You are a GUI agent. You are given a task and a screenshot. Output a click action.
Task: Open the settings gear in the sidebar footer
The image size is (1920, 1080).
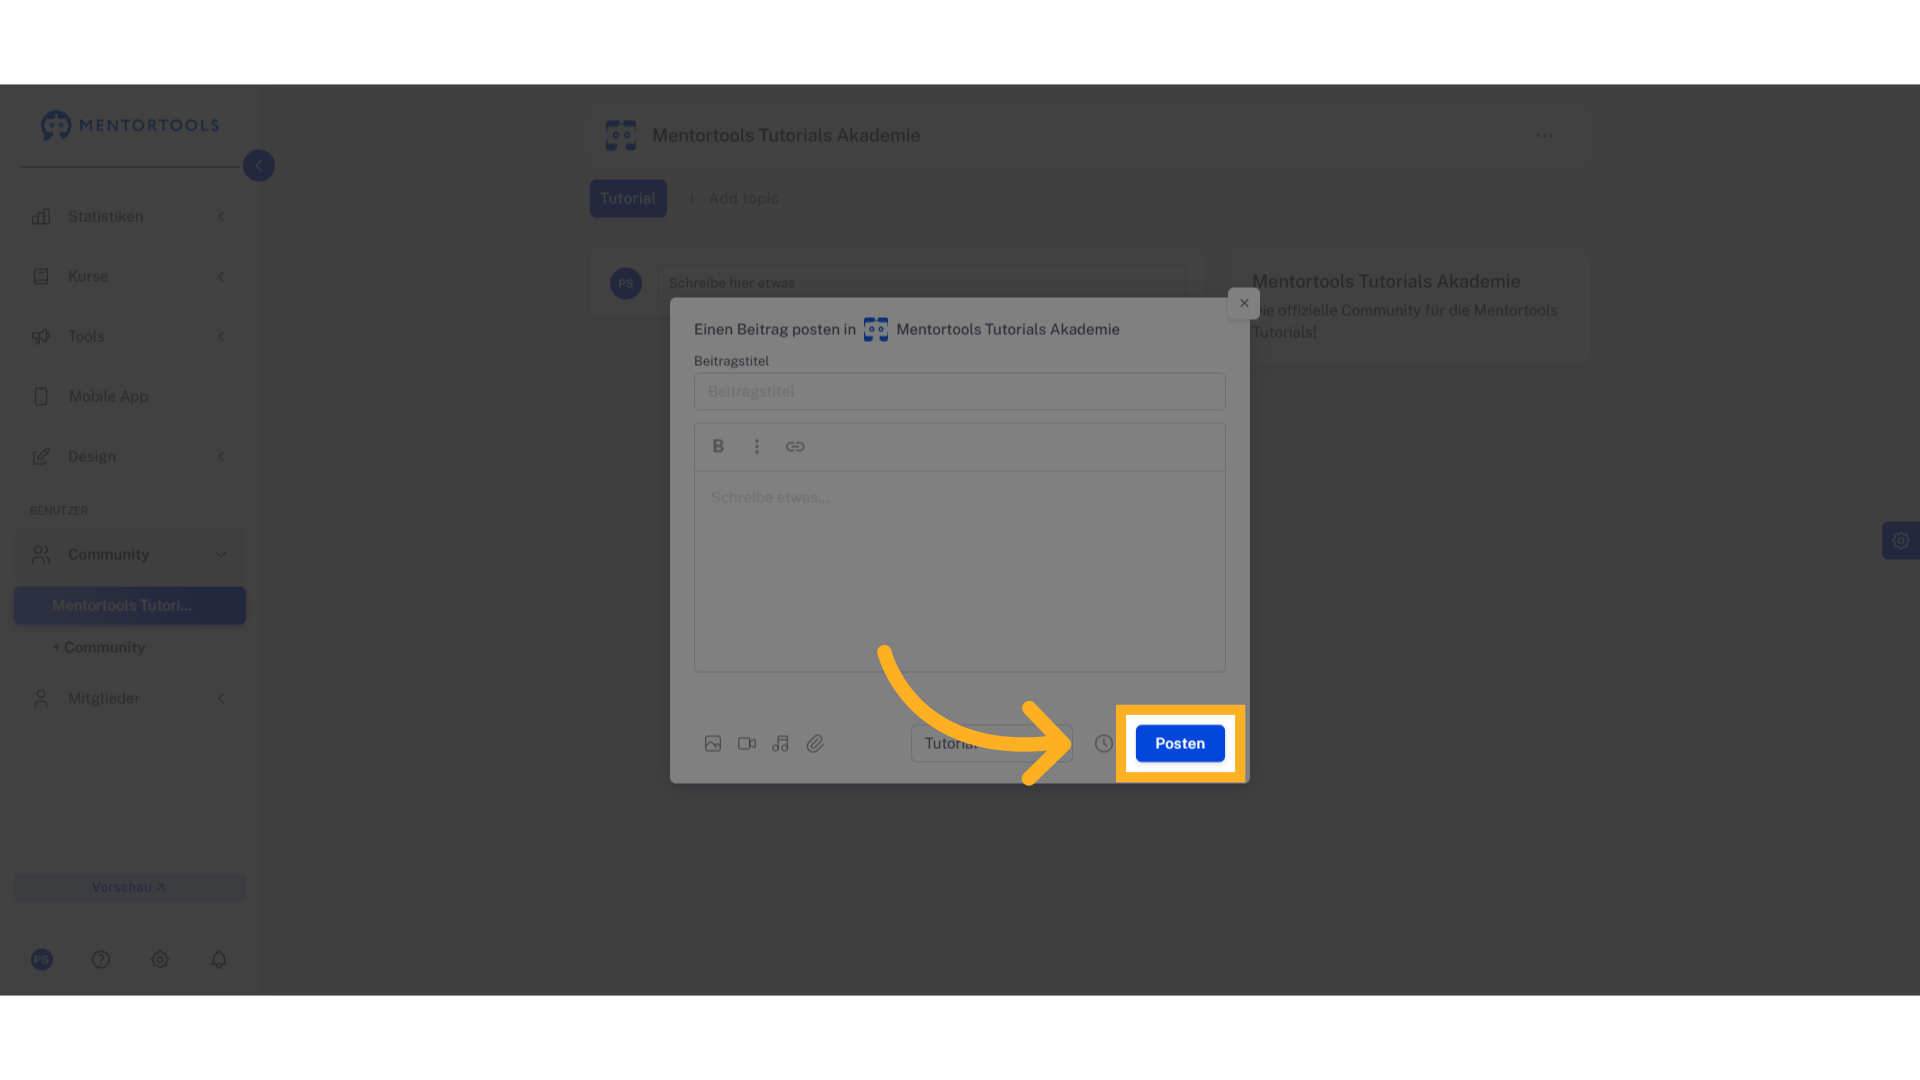click(160, 960)
